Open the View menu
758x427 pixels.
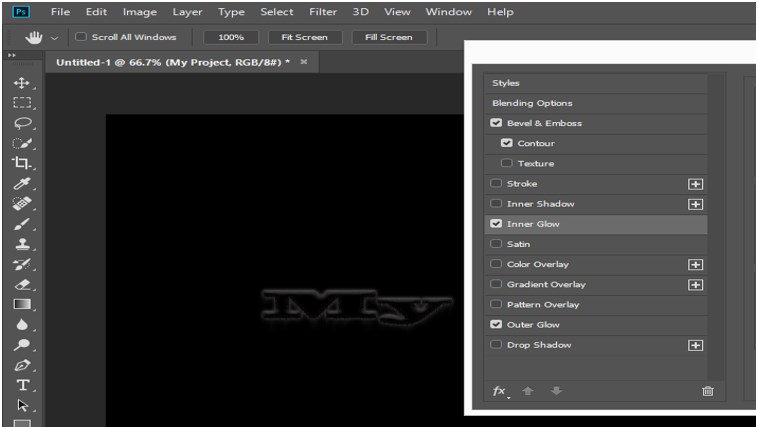(x=397, y=12)
